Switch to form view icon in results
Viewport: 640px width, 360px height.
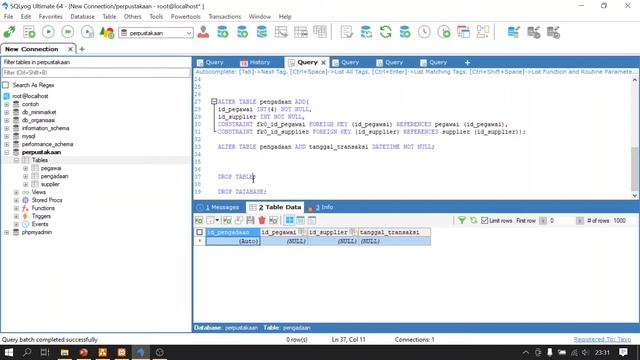coord(300,220)
